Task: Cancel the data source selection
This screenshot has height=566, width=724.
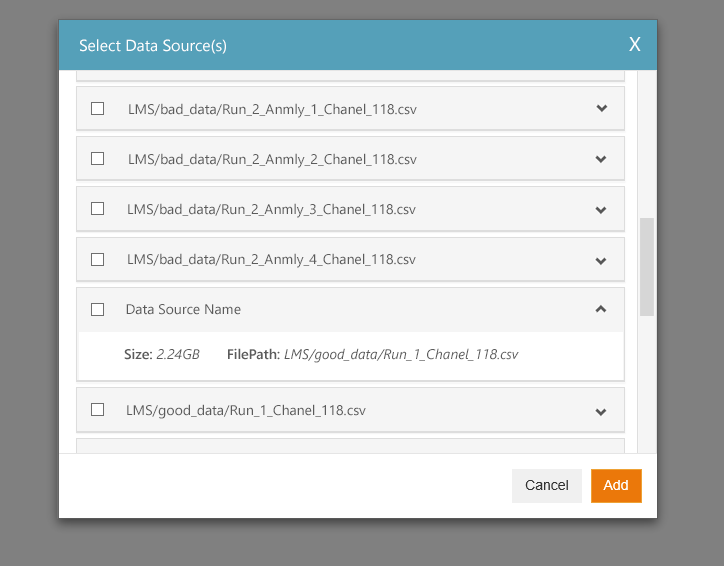Action: (x=547, y=486)
